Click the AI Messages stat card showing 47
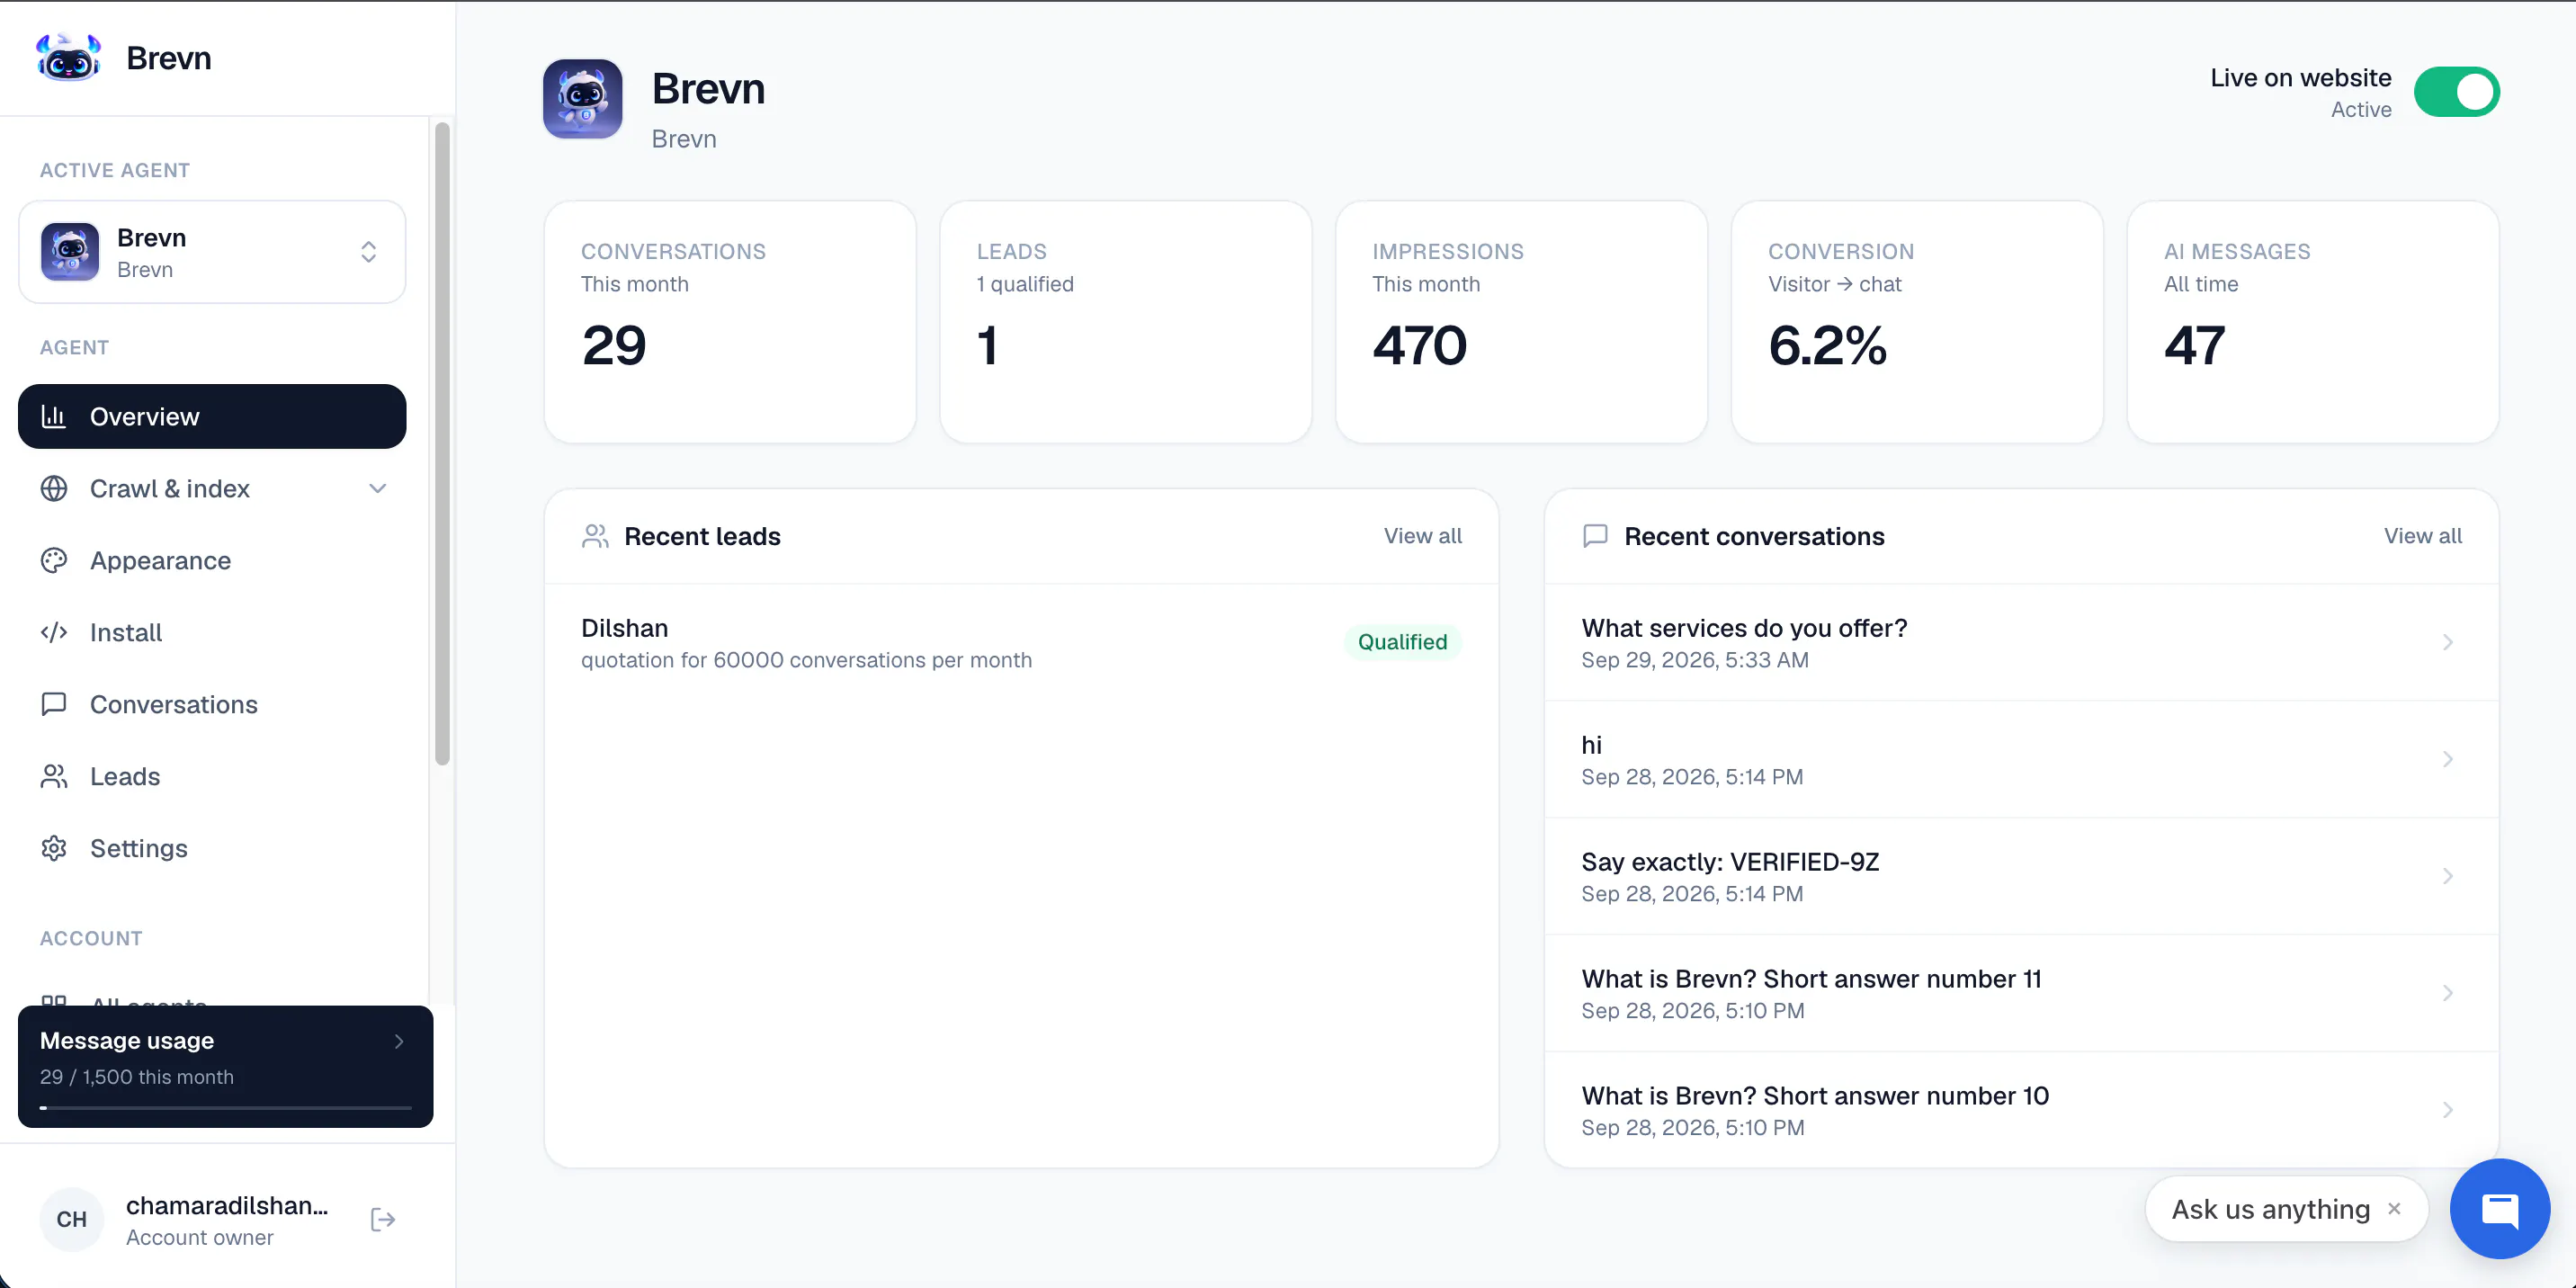 point(2312,322)
